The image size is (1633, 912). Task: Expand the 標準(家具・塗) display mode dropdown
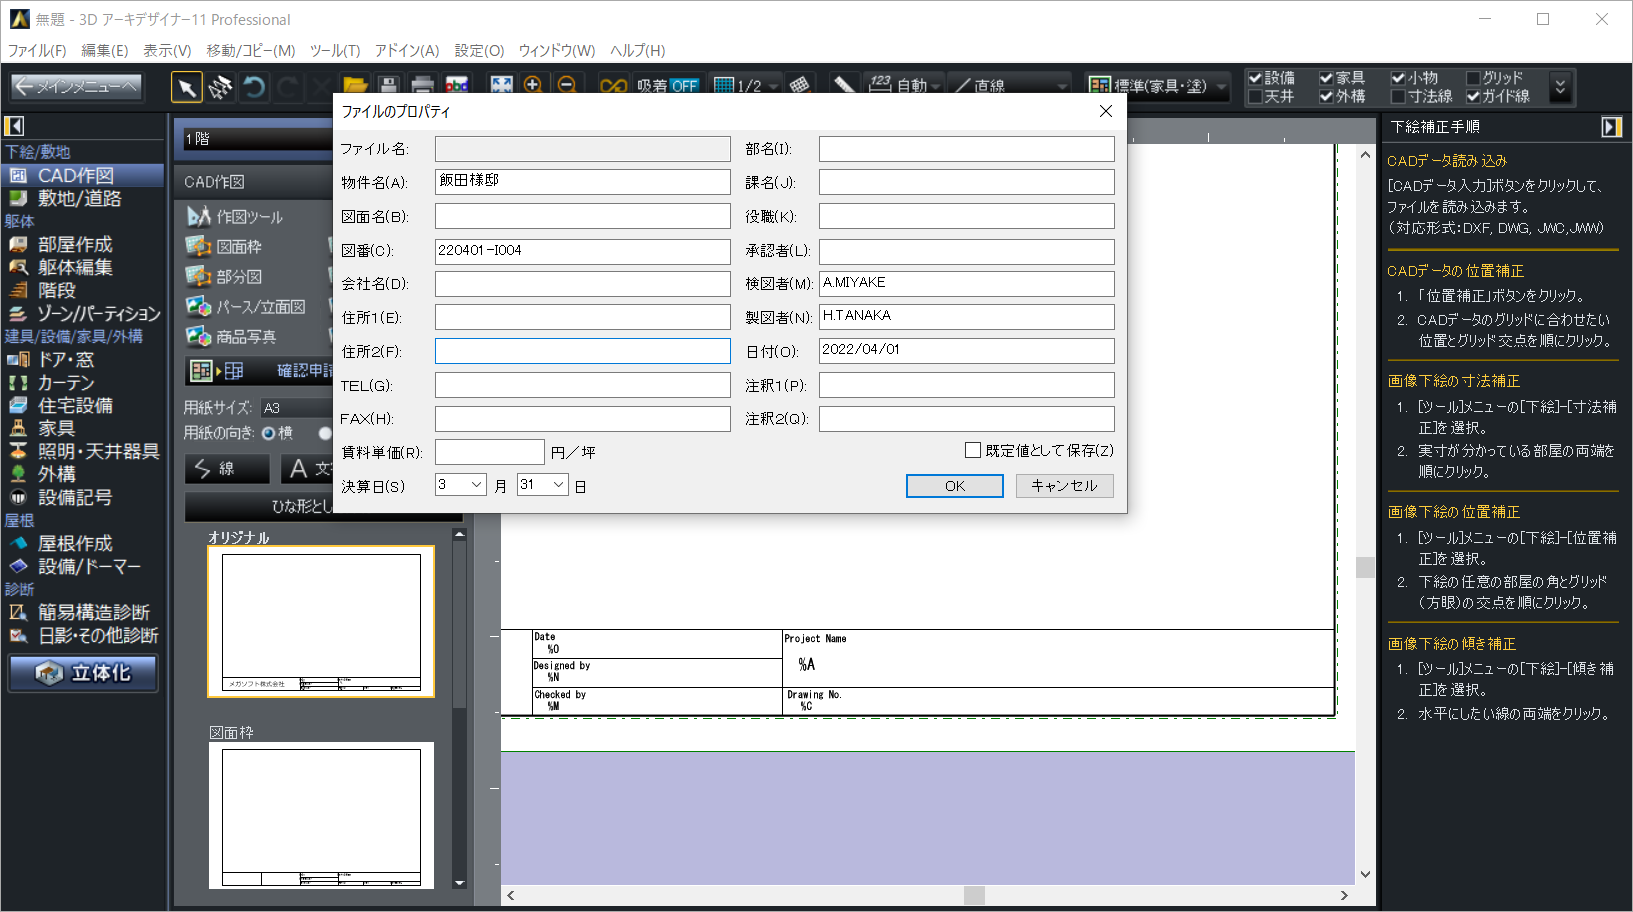click(1222, 87)
